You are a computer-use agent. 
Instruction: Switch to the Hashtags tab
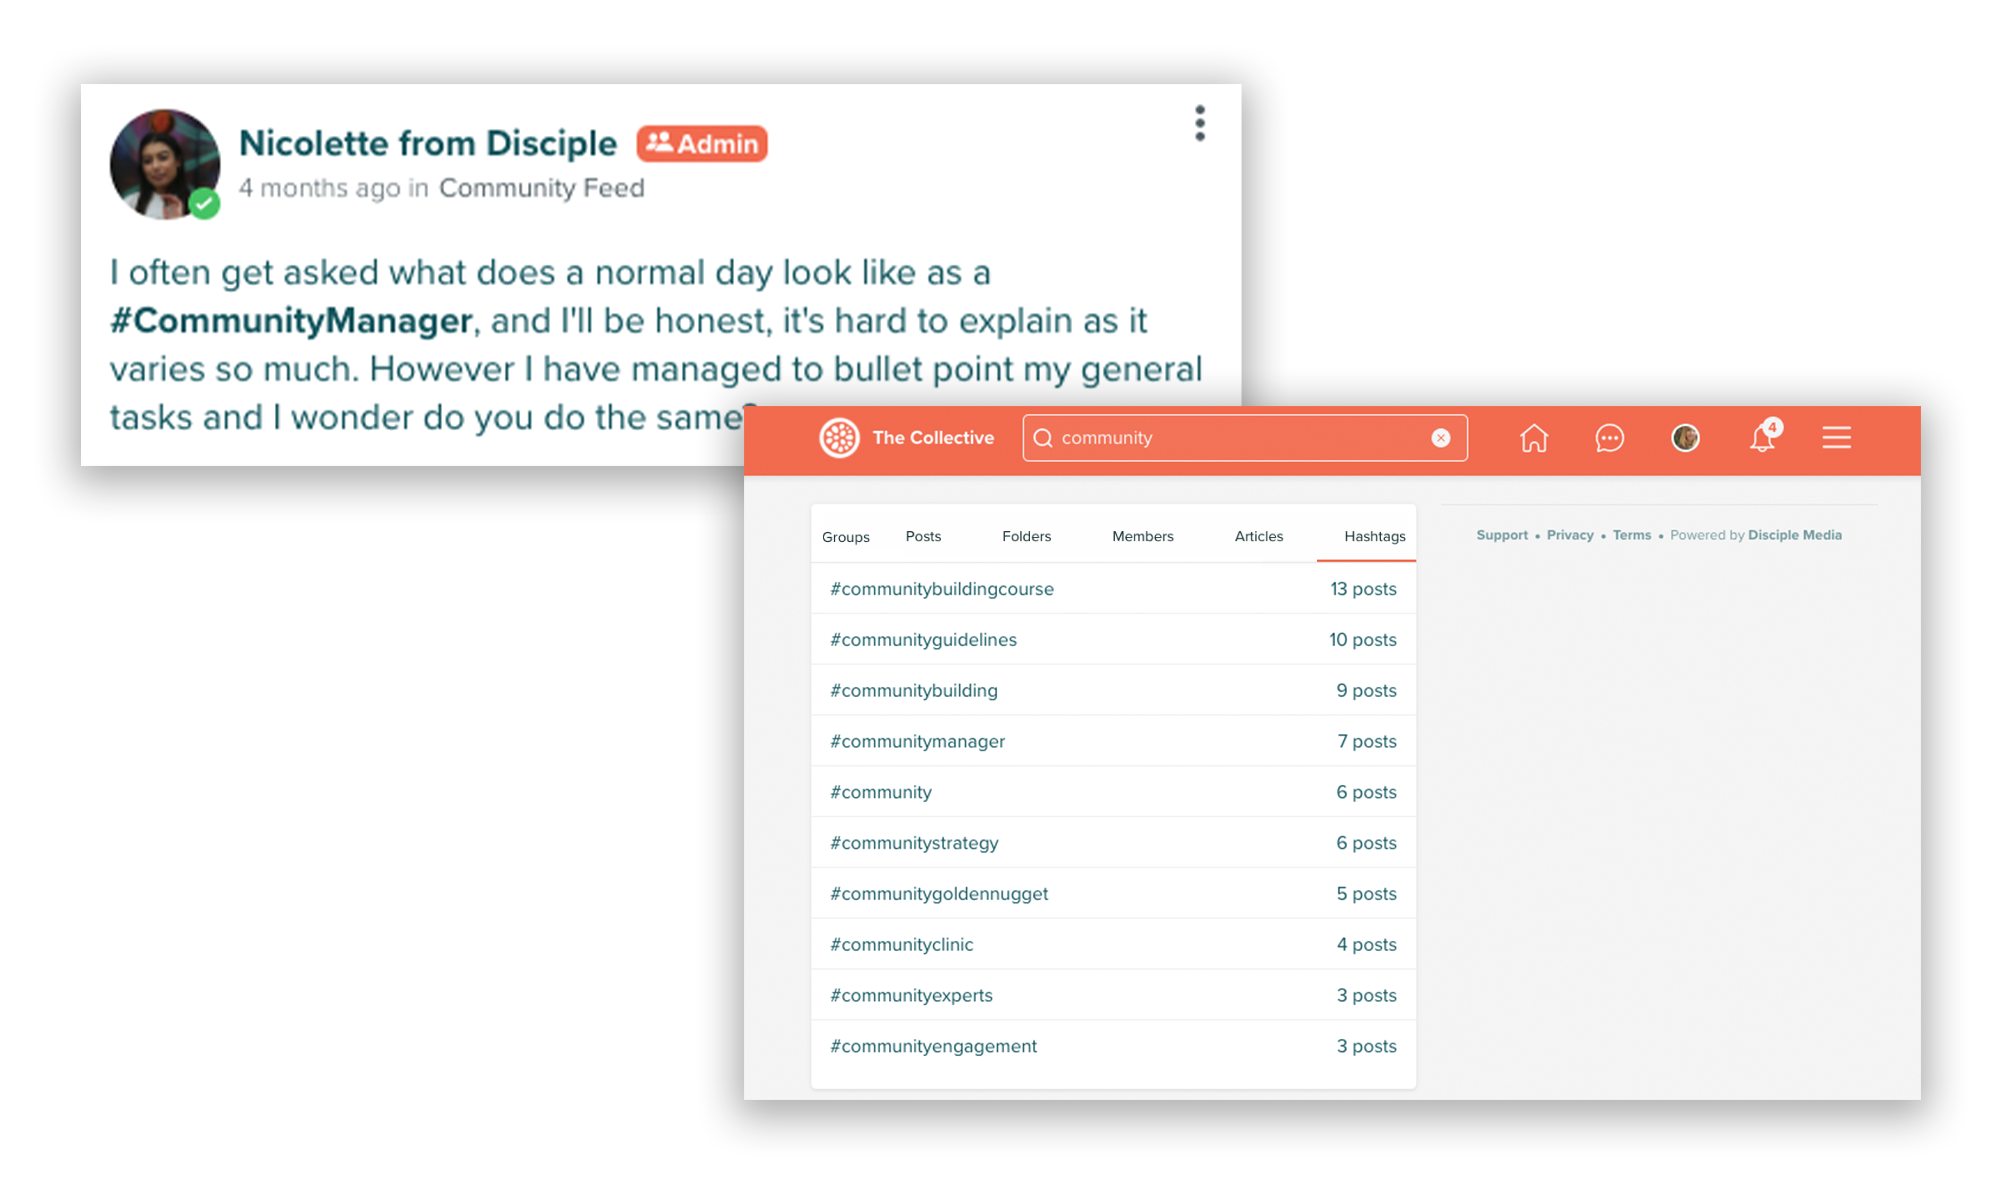[x=1373, y=536]
